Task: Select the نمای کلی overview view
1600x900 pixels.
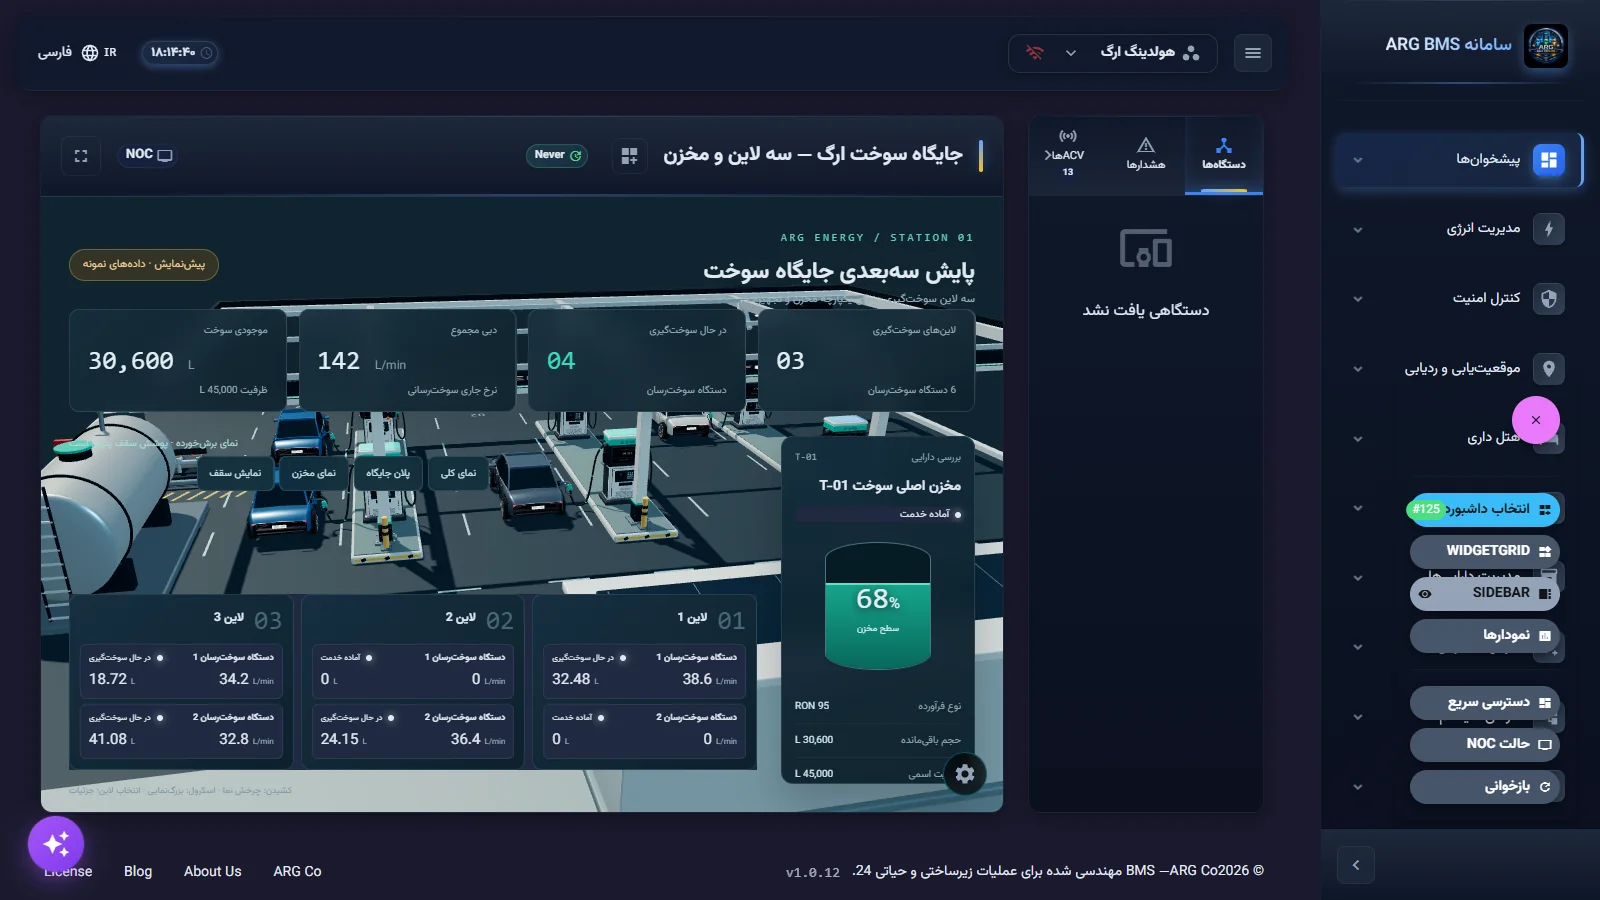Action: [x=459, y=473]
